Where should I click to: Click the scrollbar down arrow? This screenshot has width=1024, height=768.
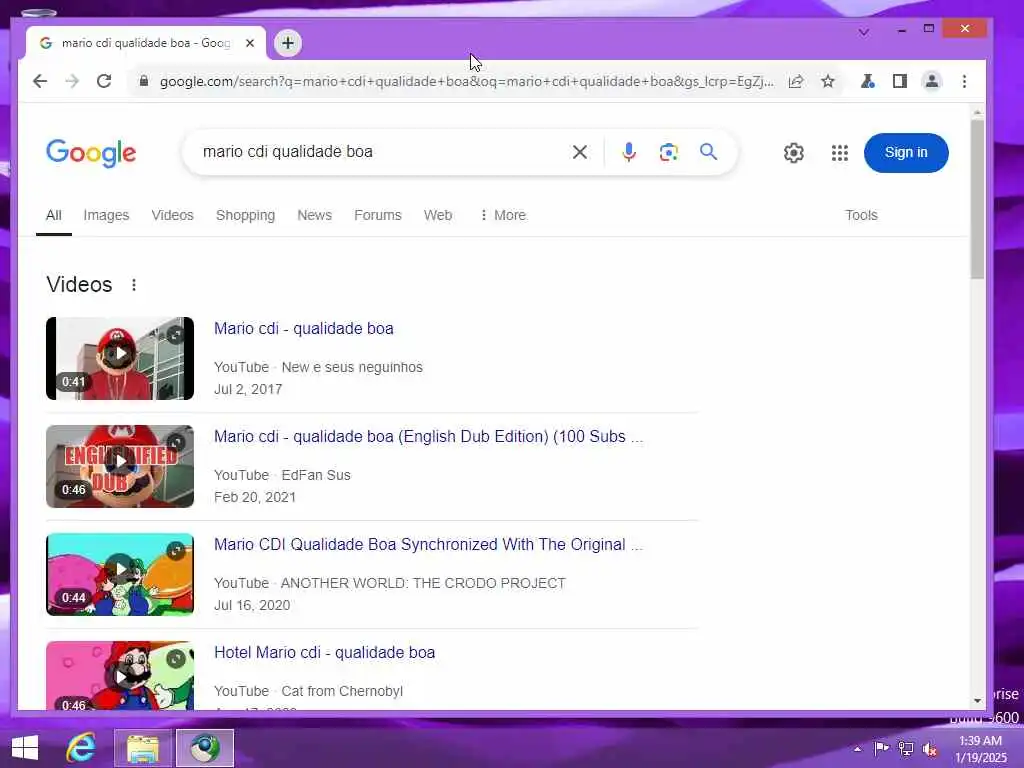click(977, 701)
